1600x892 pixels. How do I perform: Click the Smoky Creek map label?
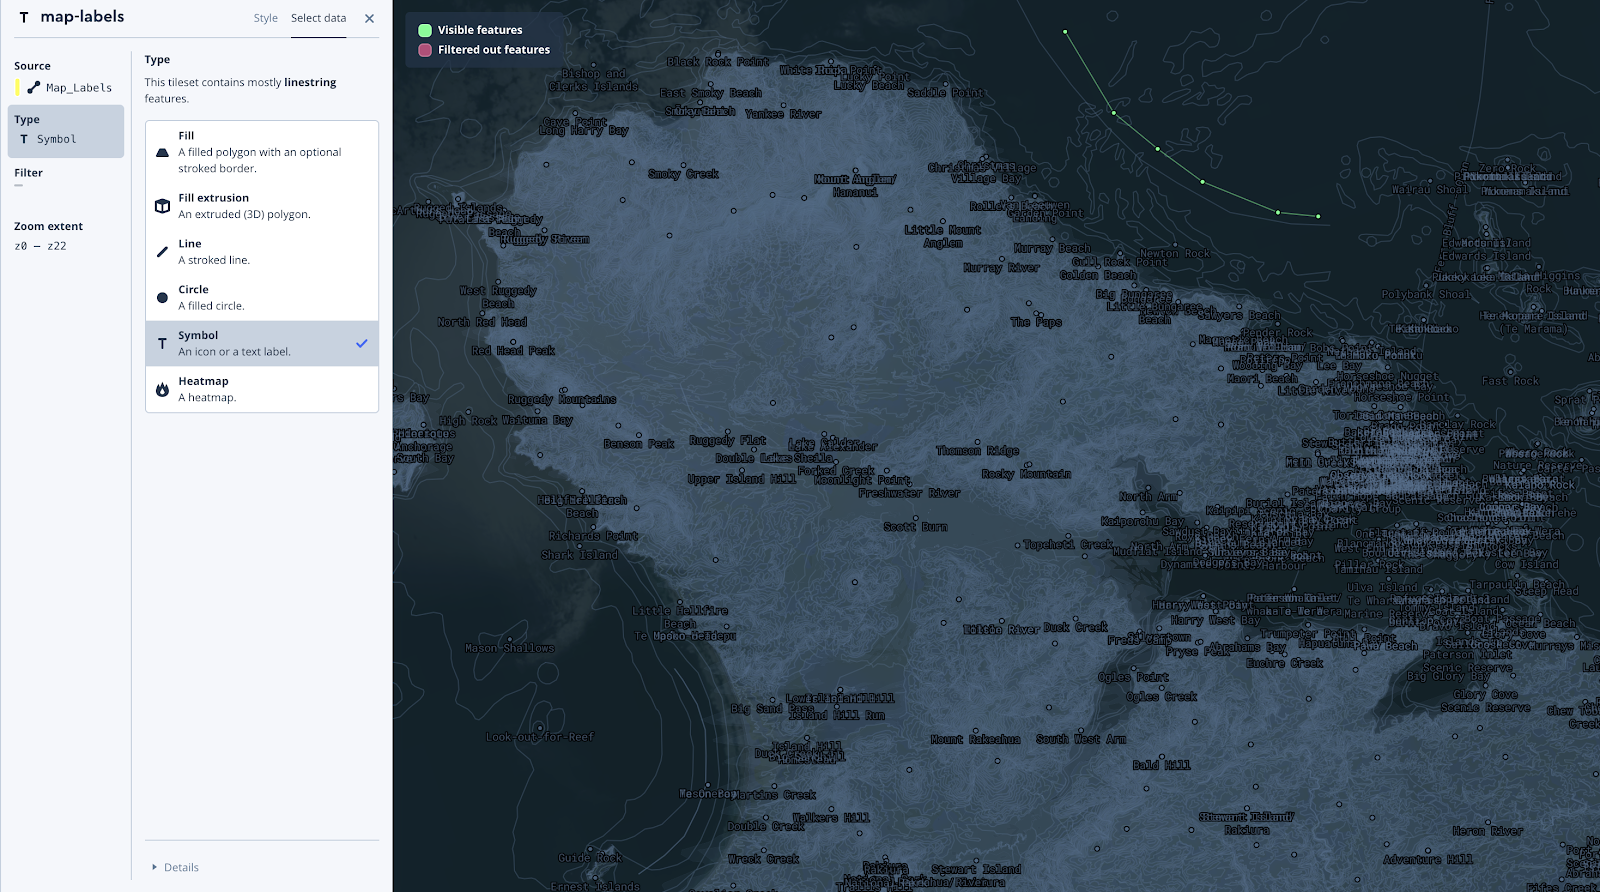(x=684, y=174)
